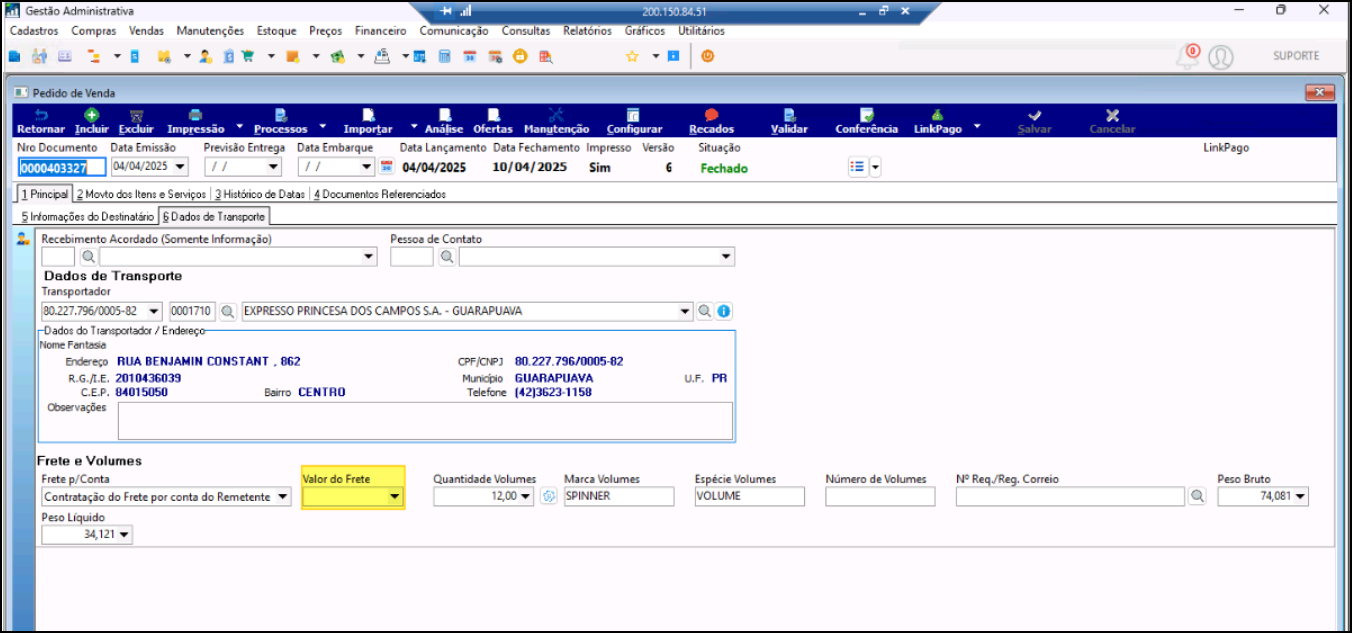Click the search icon beside Recebimento Acordado code

[88, 257]
